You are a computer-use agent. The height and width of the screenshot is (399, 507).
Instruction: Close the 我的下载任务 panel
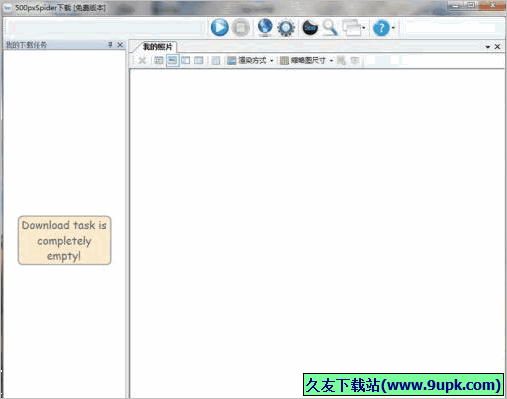(x=120, y=45)
